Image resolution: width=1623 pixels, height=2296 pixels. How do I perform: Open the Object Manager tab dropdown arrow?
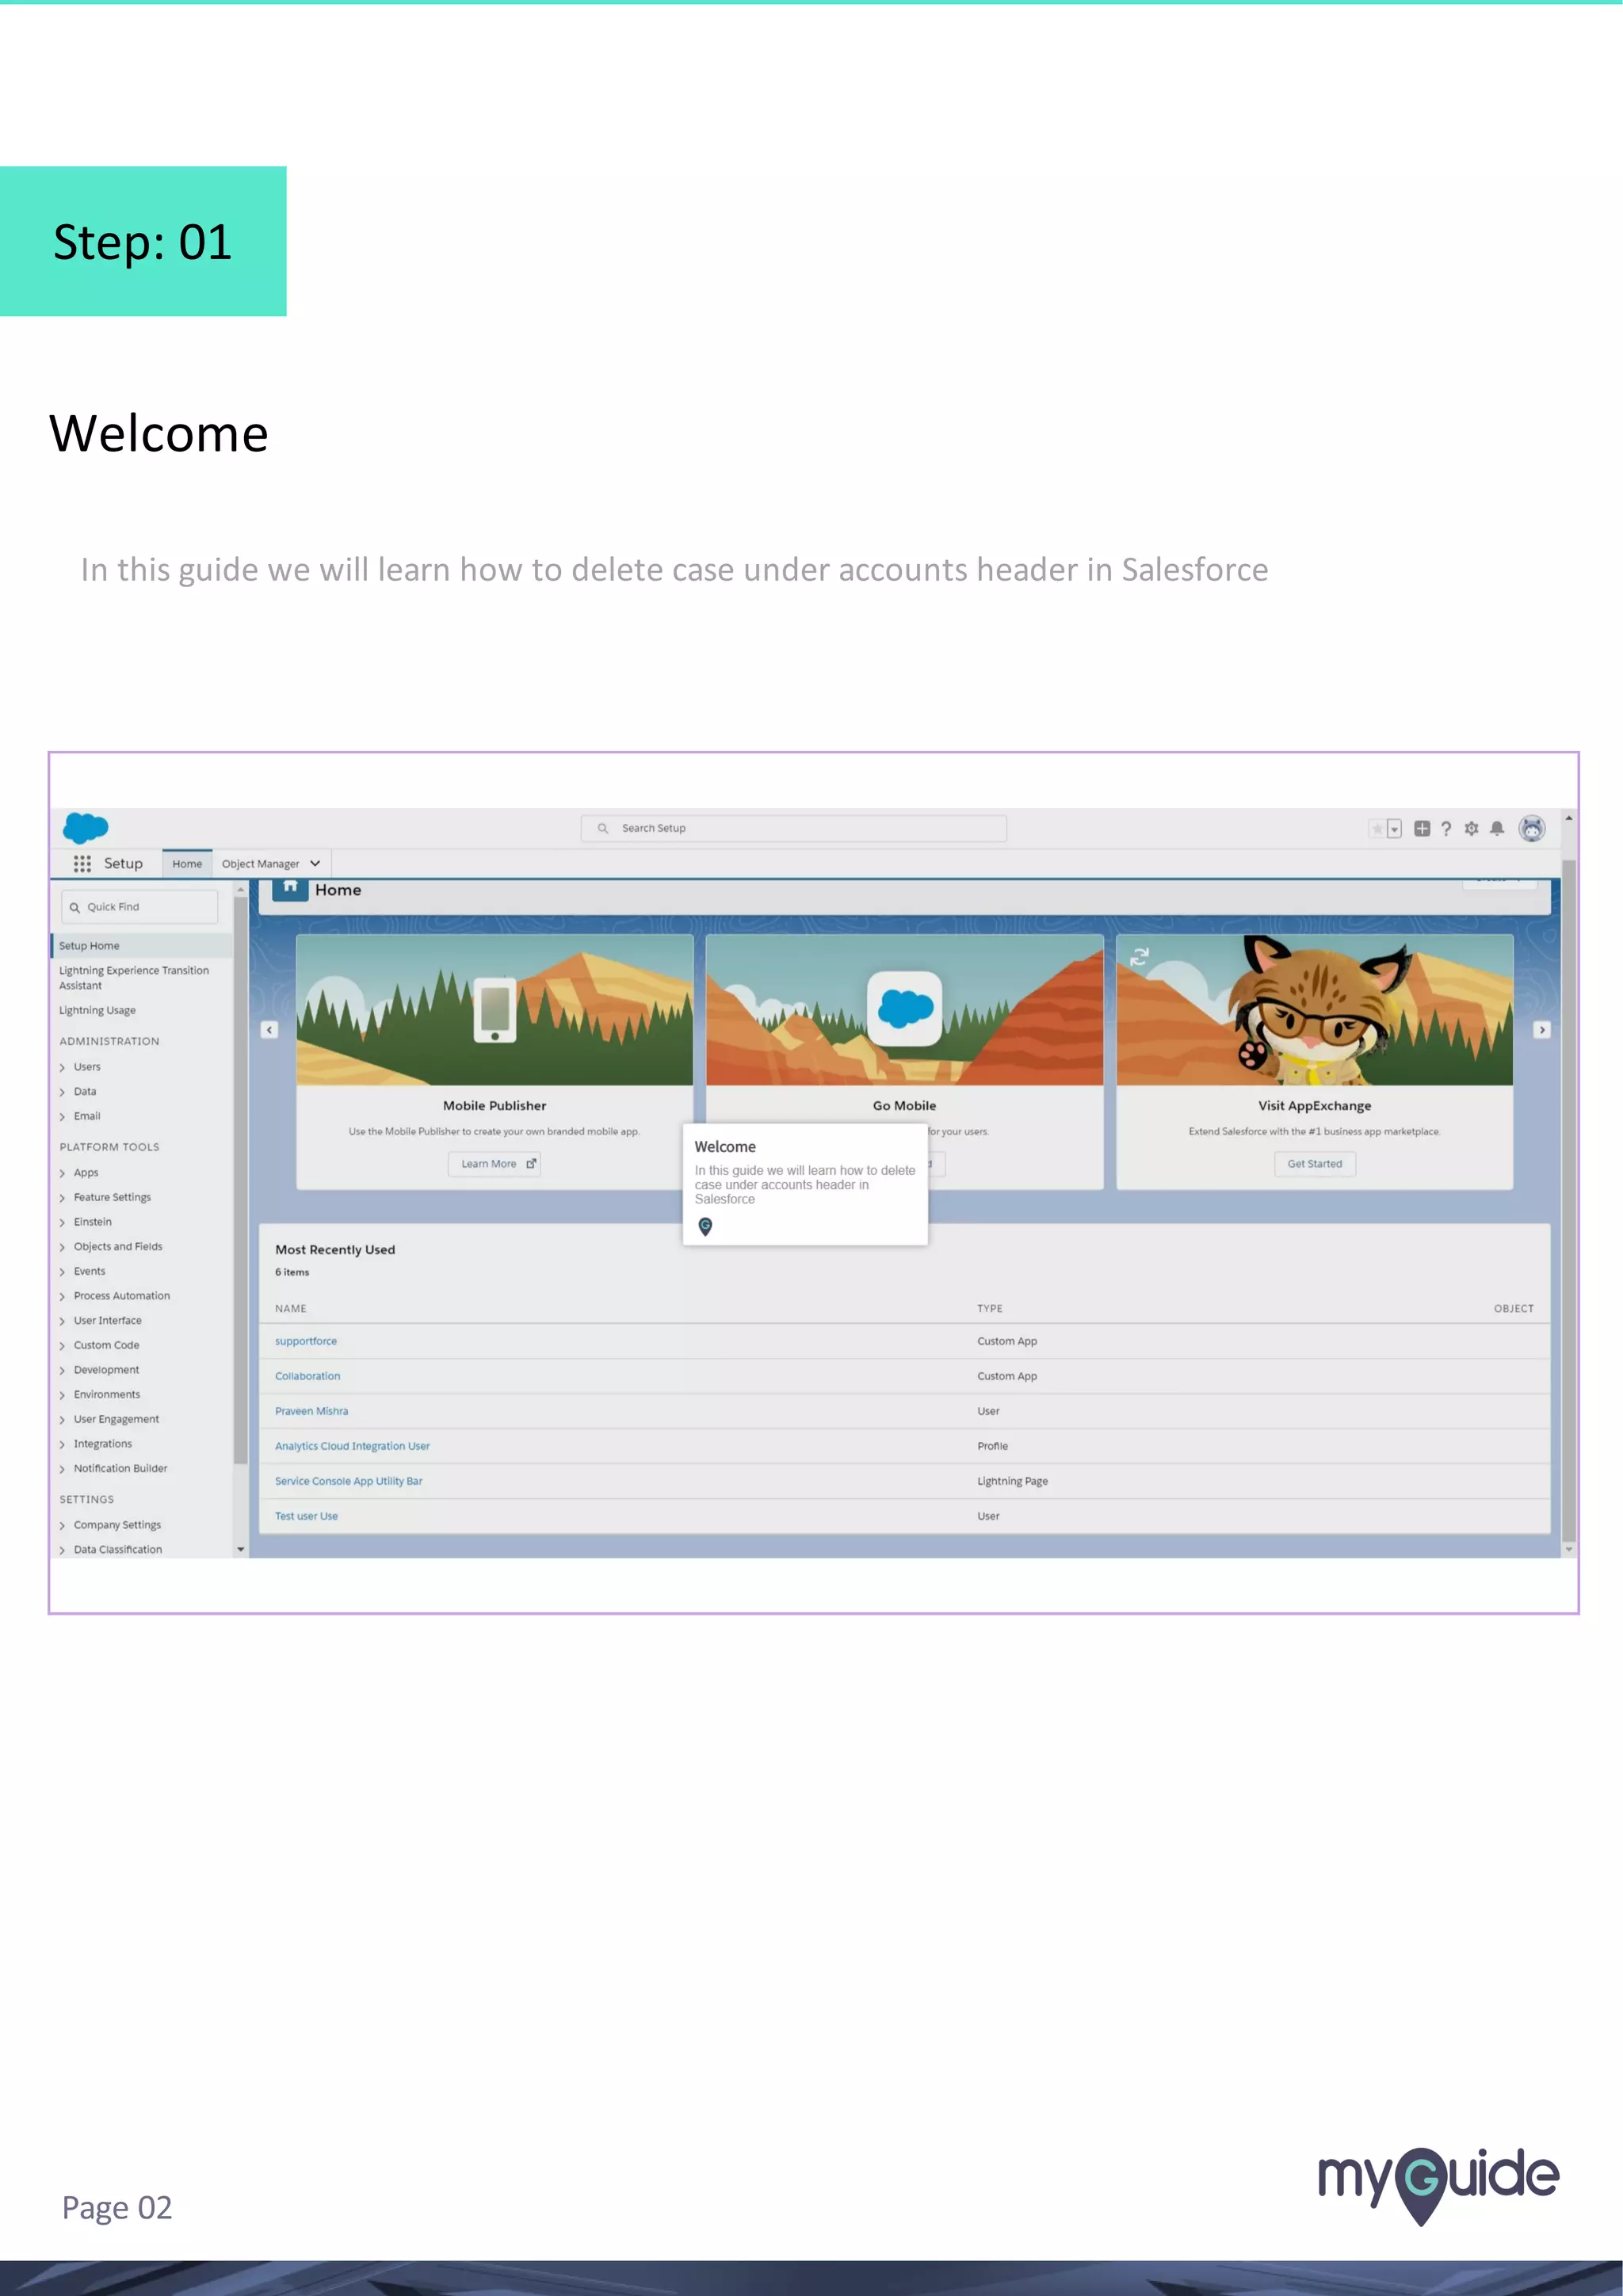coord(315,863)
